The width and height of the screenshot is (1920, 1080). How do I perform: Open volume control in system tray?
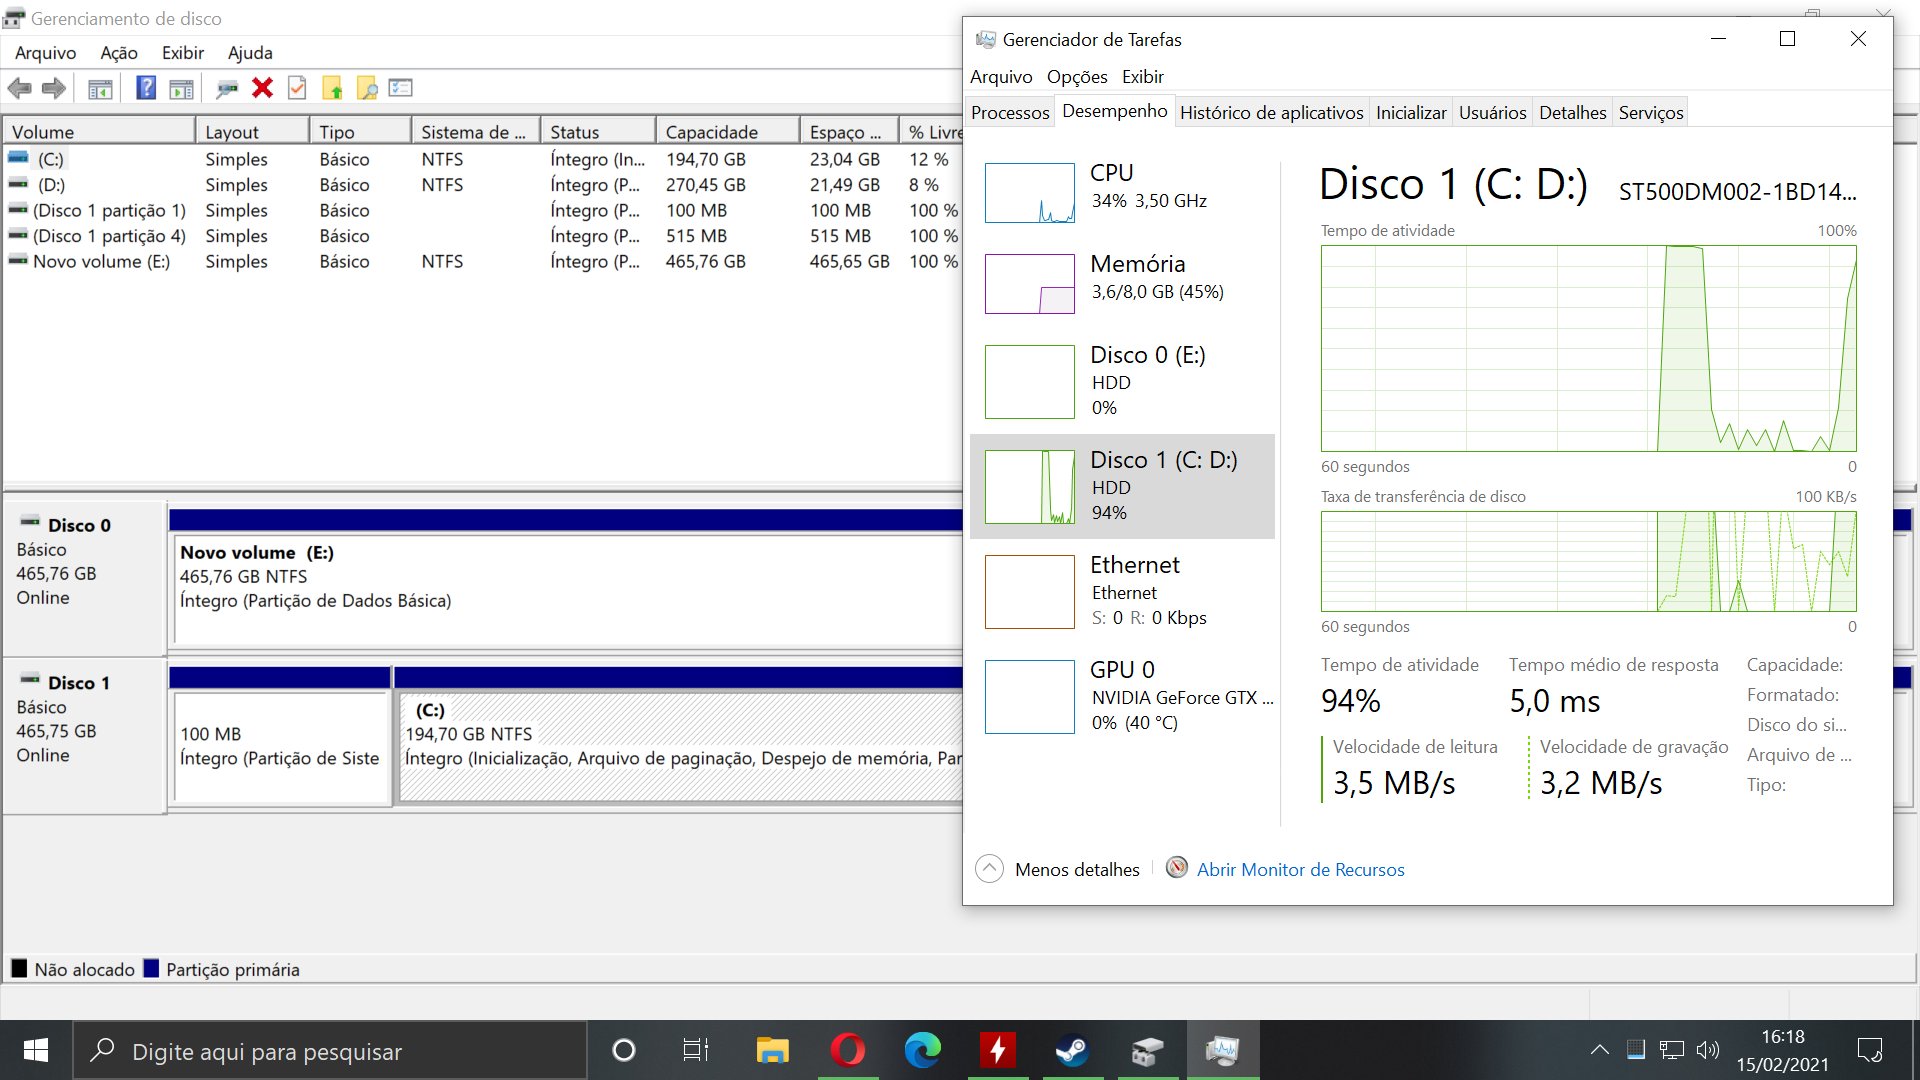pyautogui.click(x=1708, y=1050)
